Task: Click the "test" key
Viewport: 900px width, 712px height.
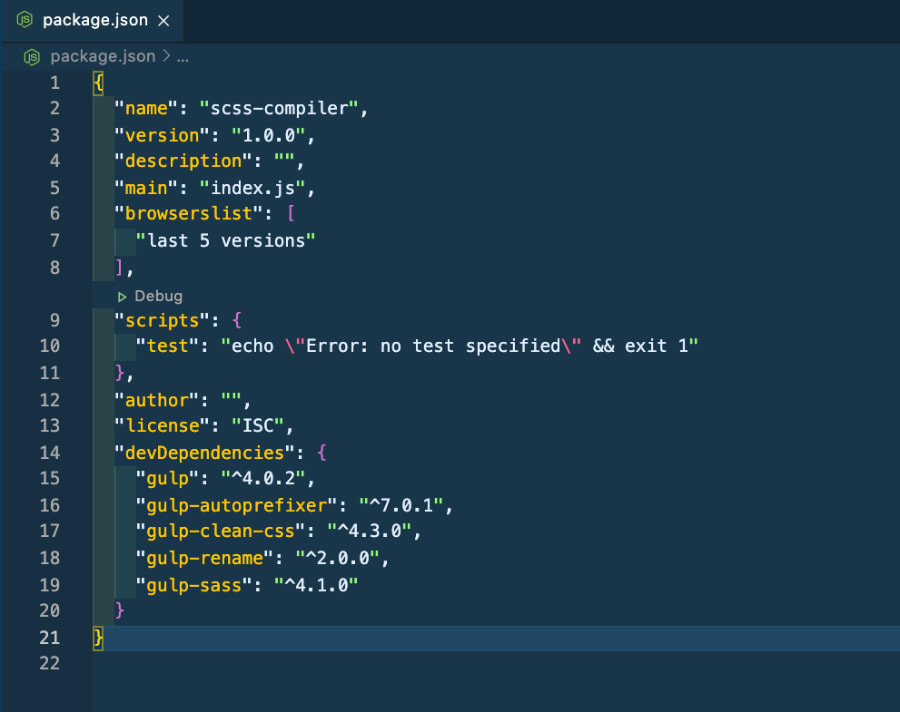Action: coord(168,346)
